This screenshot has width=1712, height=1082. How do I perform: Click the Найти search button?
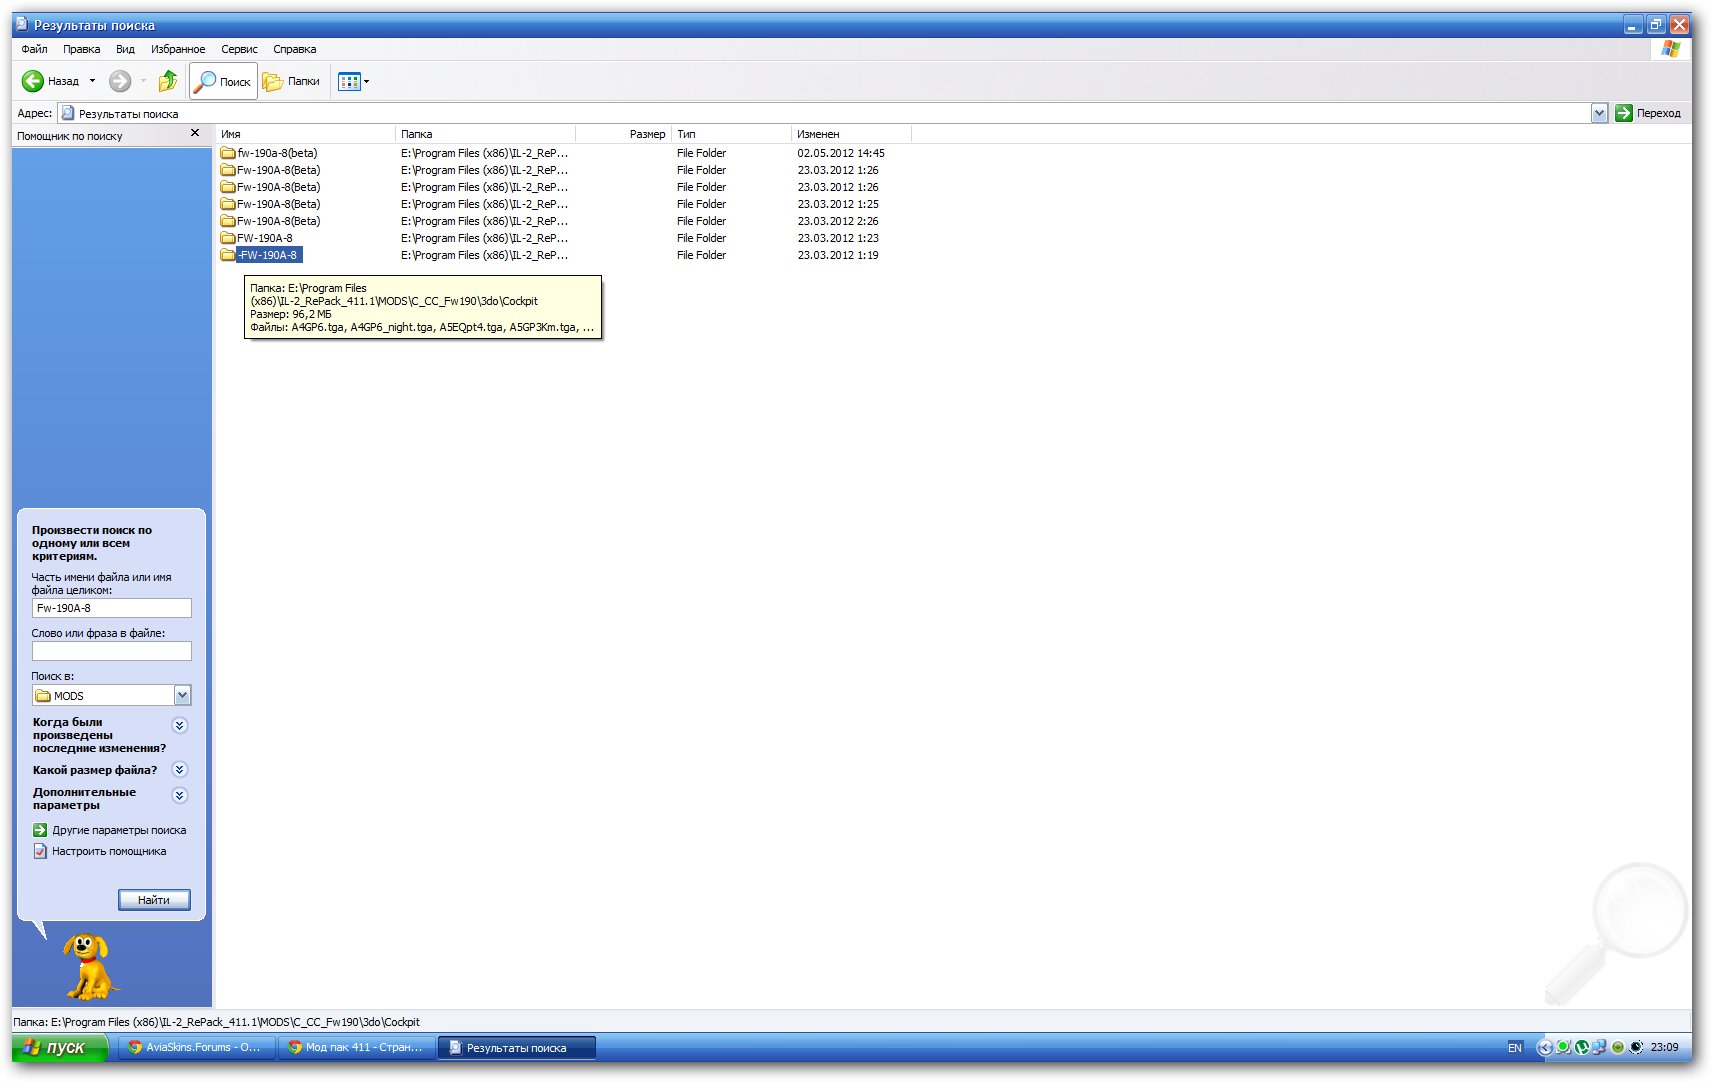pyautogui.click(x=154, y=900)
